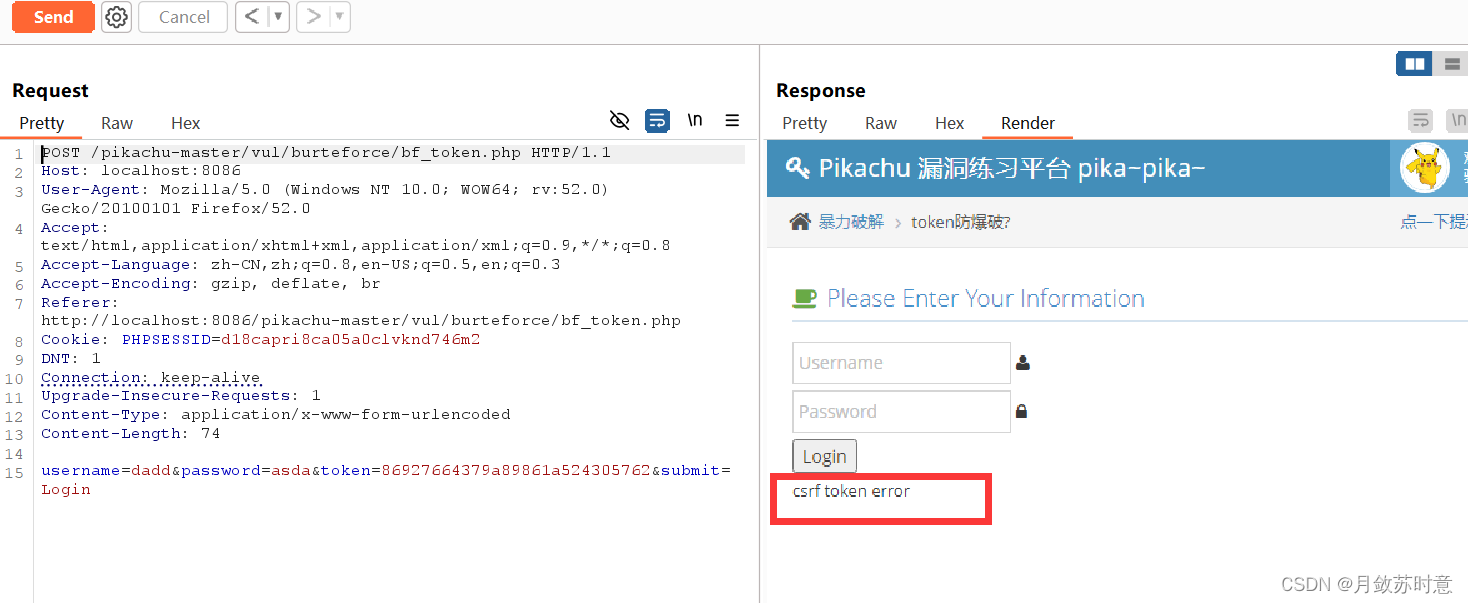
Task: Open Request panel hamburger menu
Action: click(x=732, y=121)
